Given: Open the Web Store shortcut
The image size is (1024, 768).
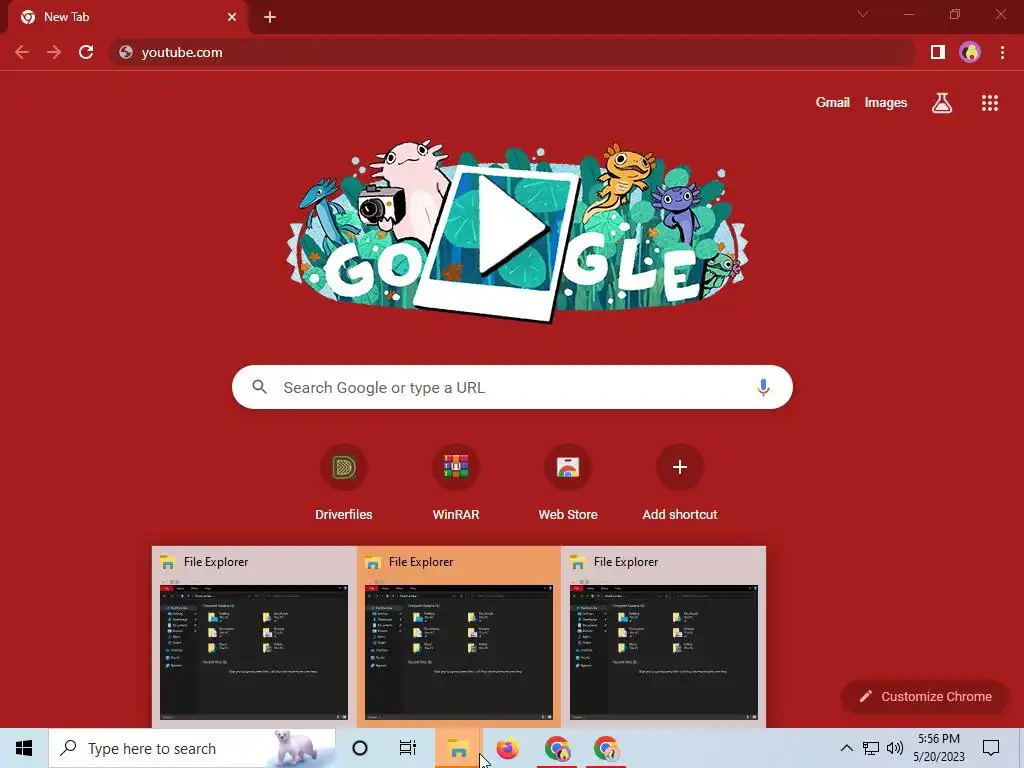Looking at the screenshot, I should 568,483.
